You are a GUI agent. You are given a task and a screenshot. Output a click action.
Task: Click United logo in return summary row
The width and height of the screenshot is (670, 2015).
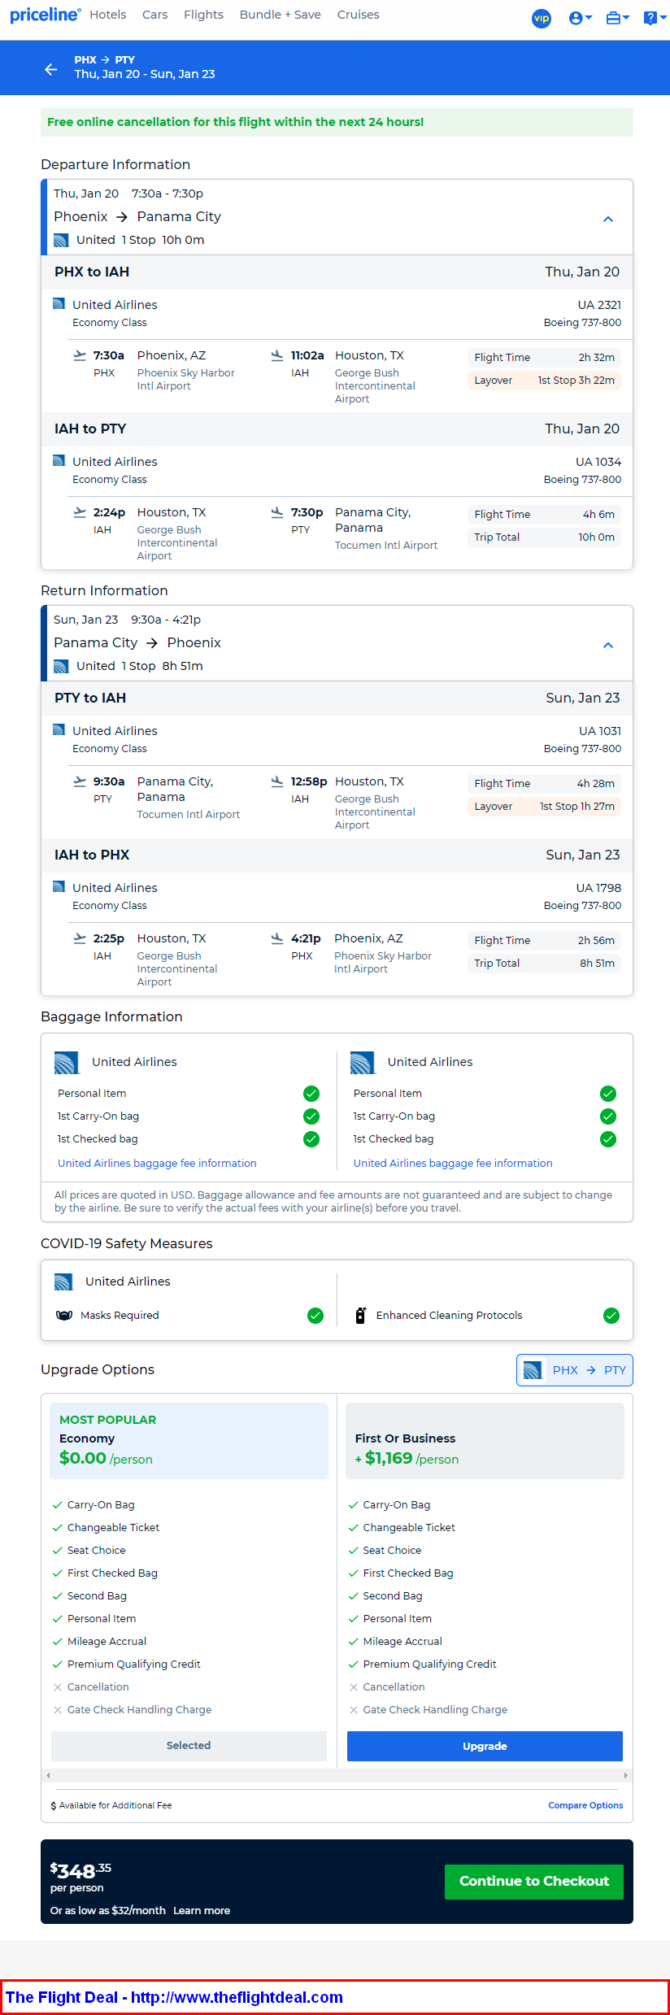pos(61,666)
